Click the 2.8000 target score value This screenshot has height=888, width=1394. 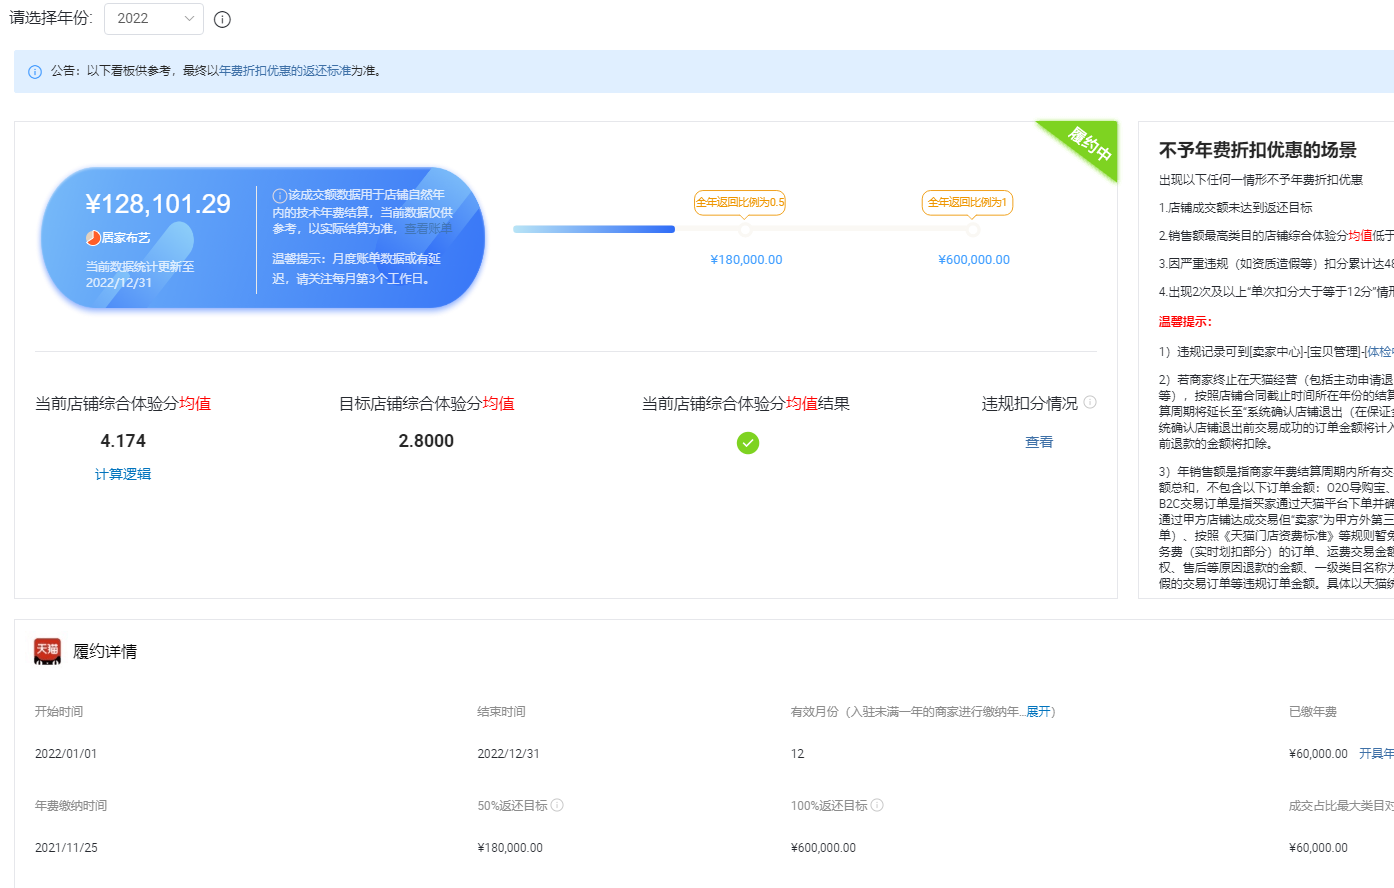(x=426, y=441)
